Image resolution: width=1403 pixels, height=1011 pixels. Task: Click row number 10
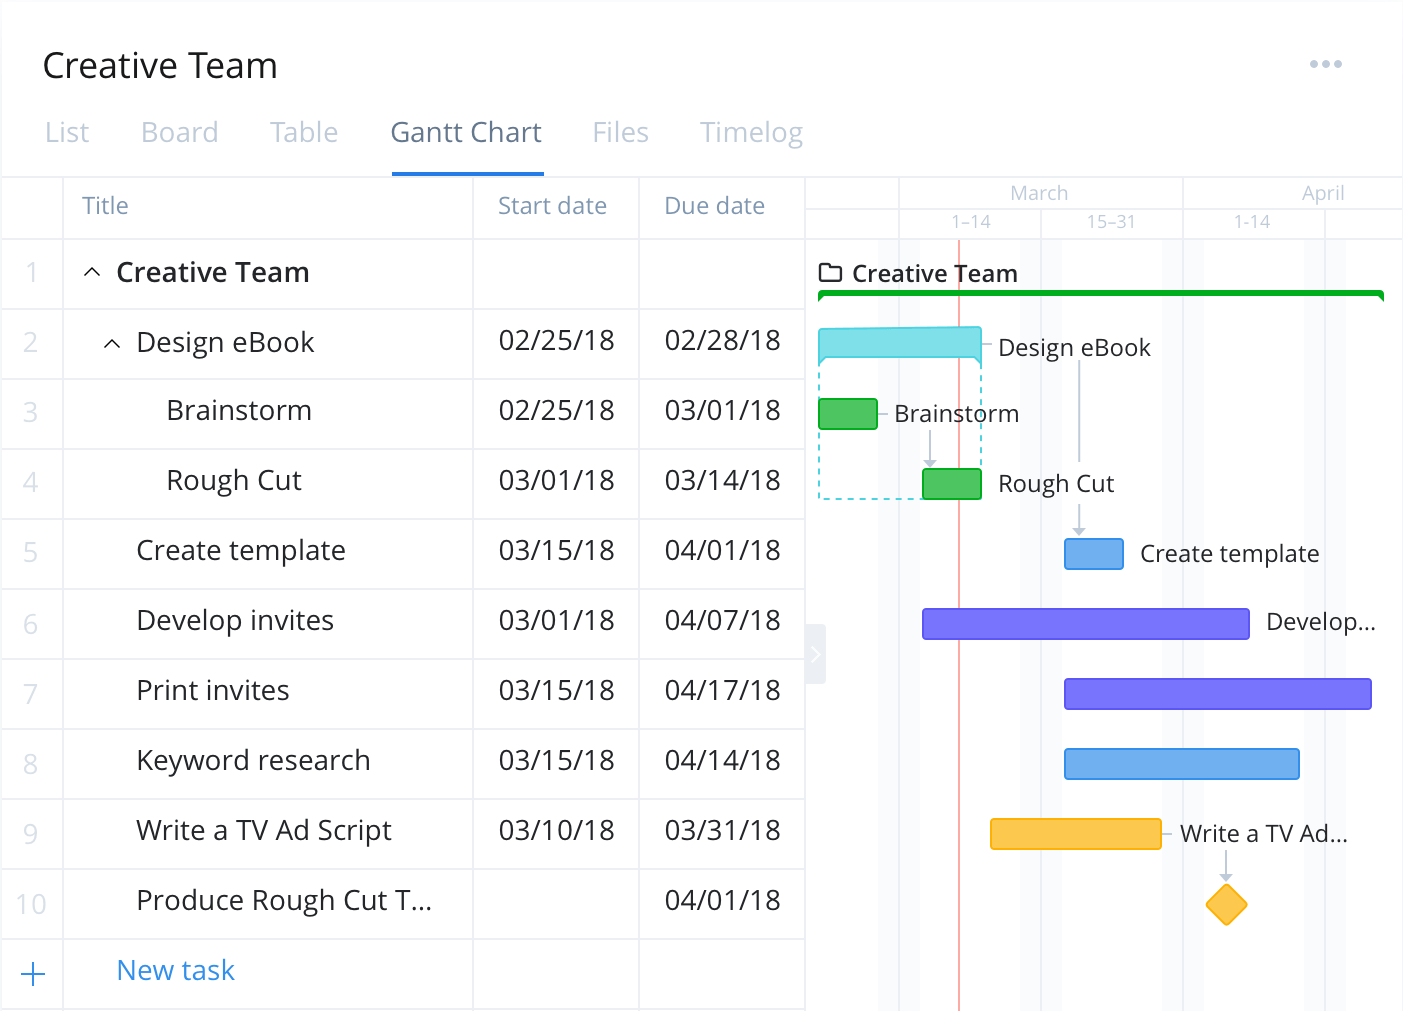pos(31,905)
